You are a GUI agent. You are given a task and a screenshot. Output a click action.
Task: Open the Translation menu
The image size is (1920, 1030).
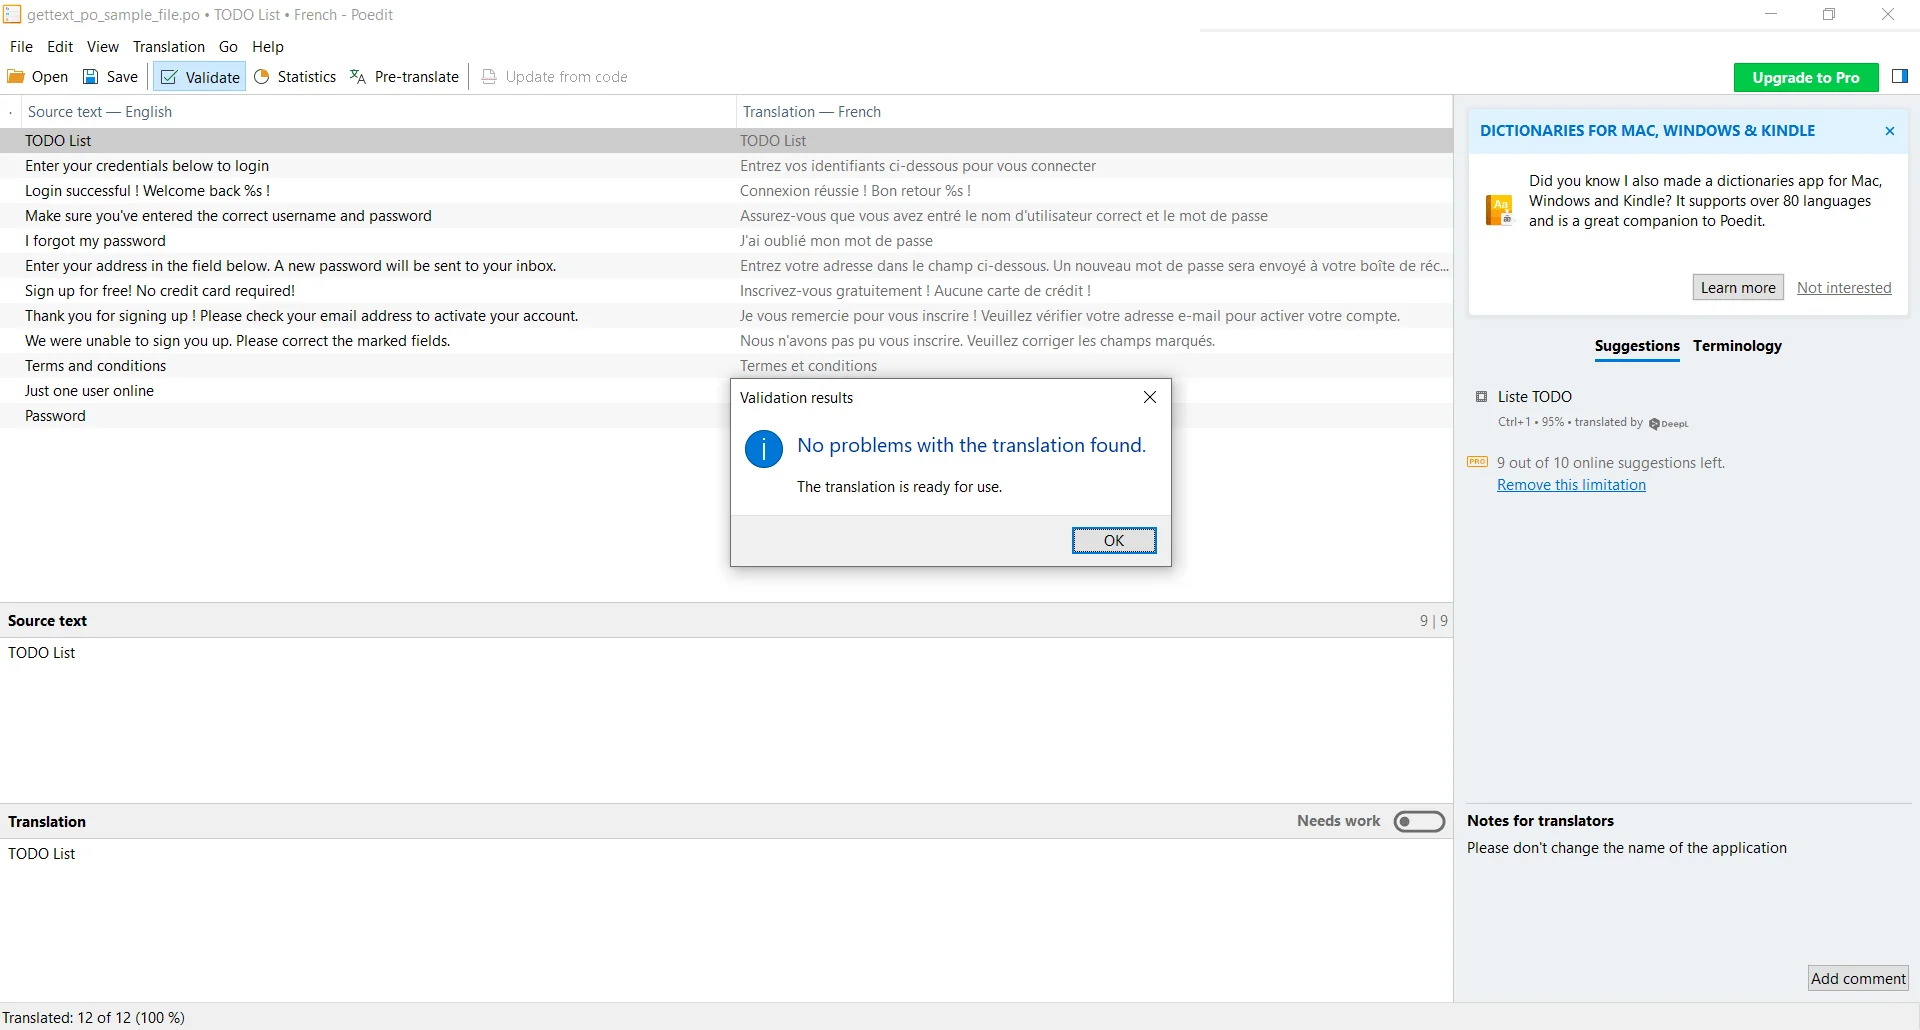tap(168, 47)
